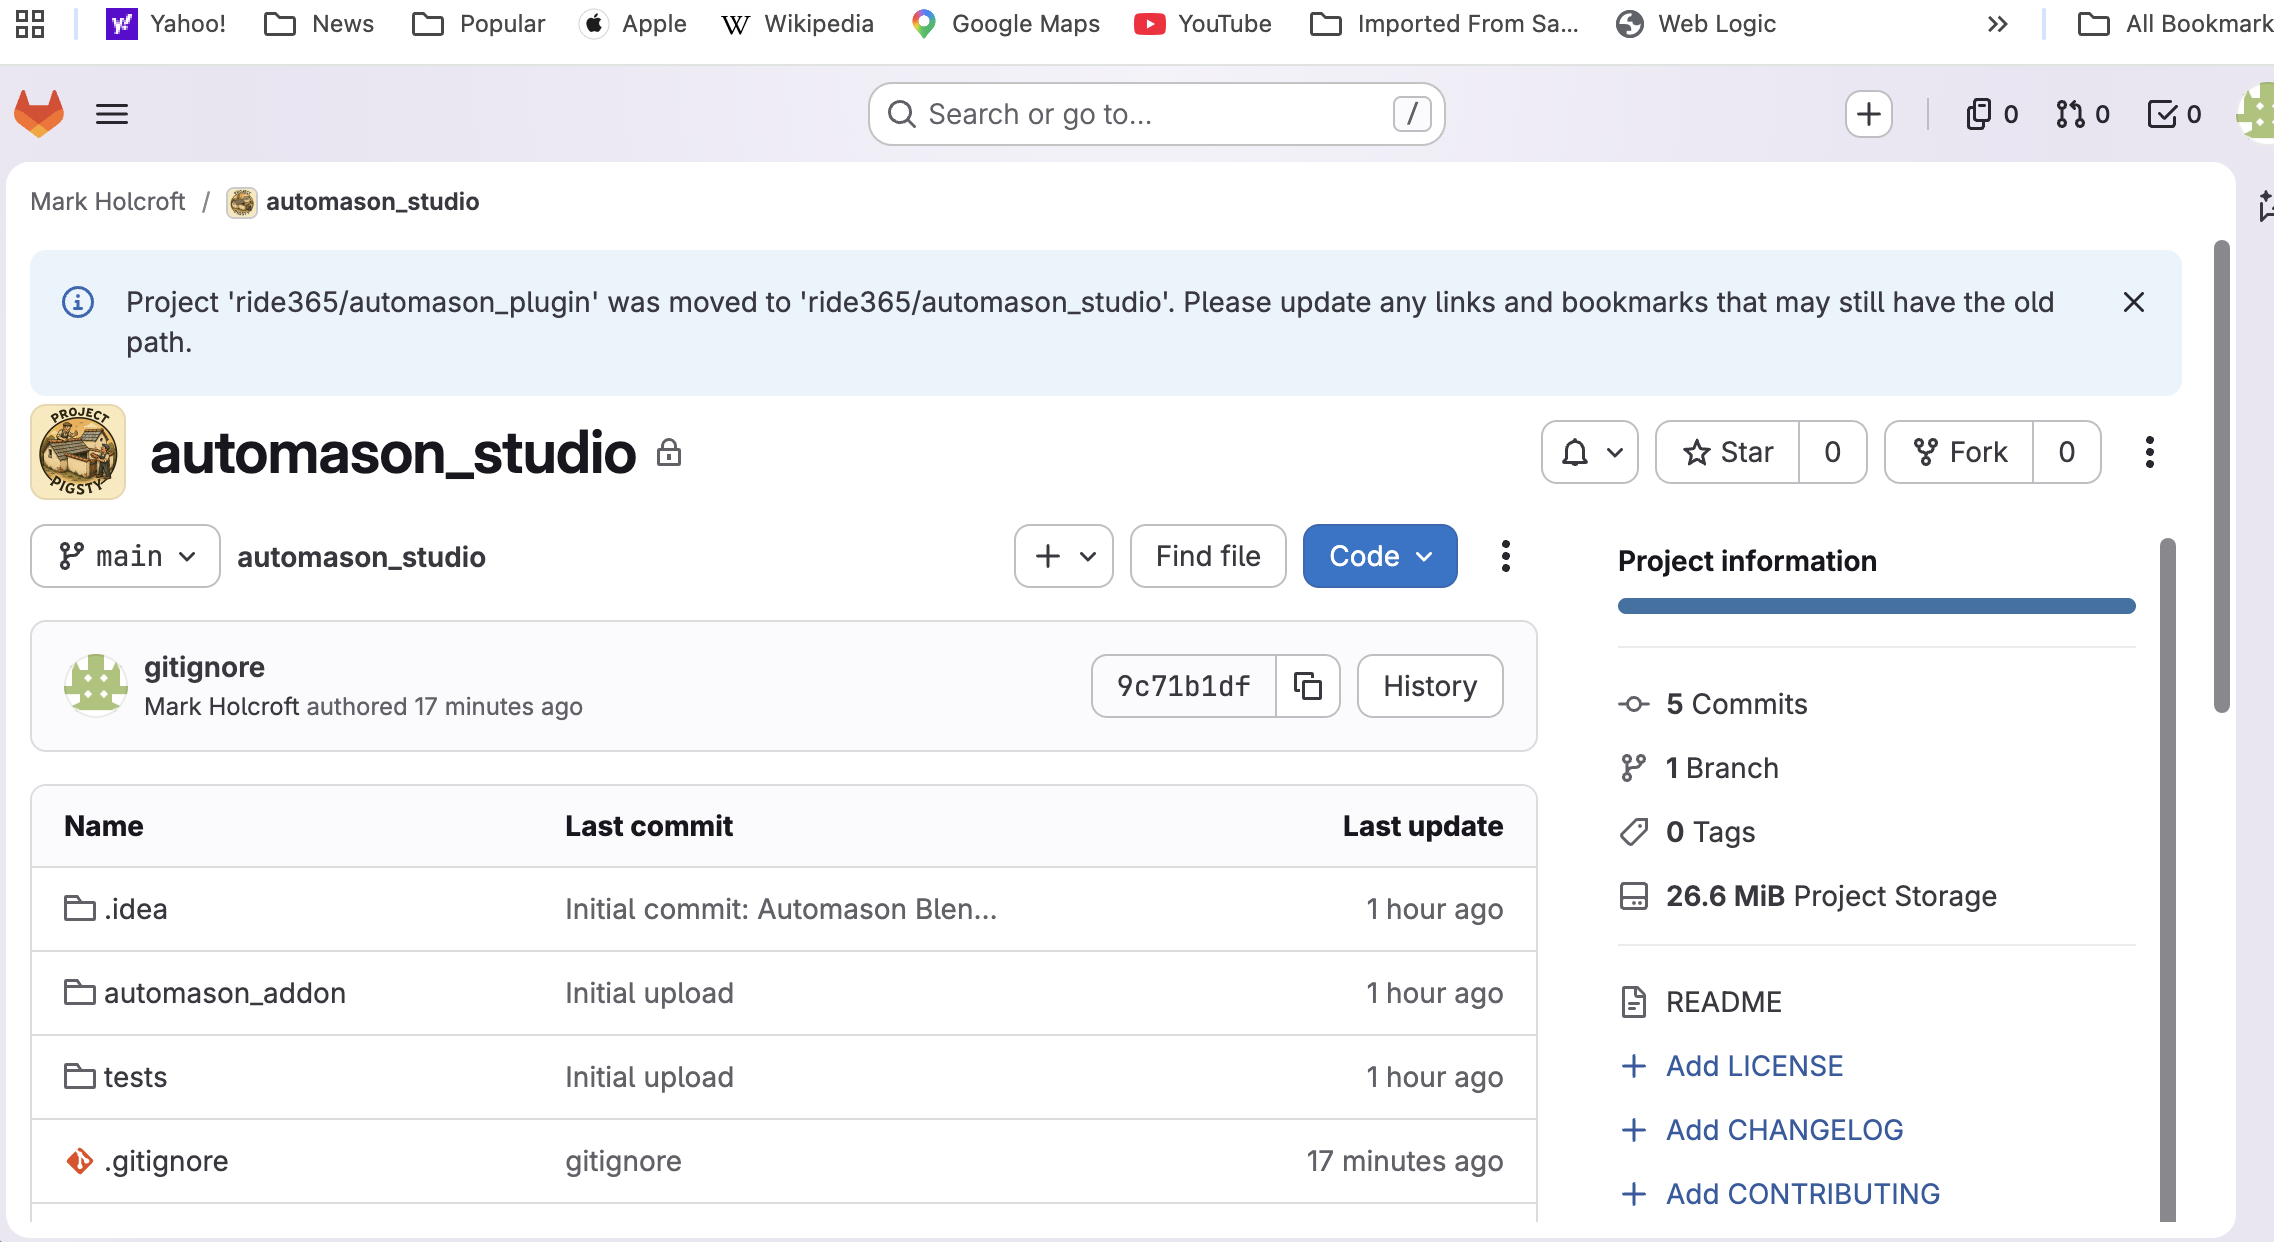Open the browser apps grid icon
Viewport: 2274px width, 1242px height.
point(30,24)
